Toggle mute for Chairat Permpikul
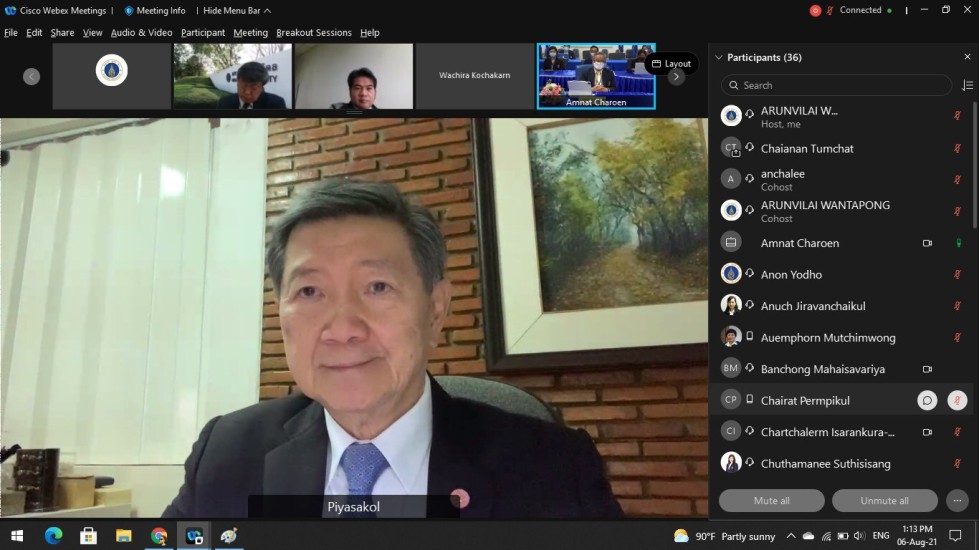The width and height of the screenshot is (979, 550). pos(957,400)
